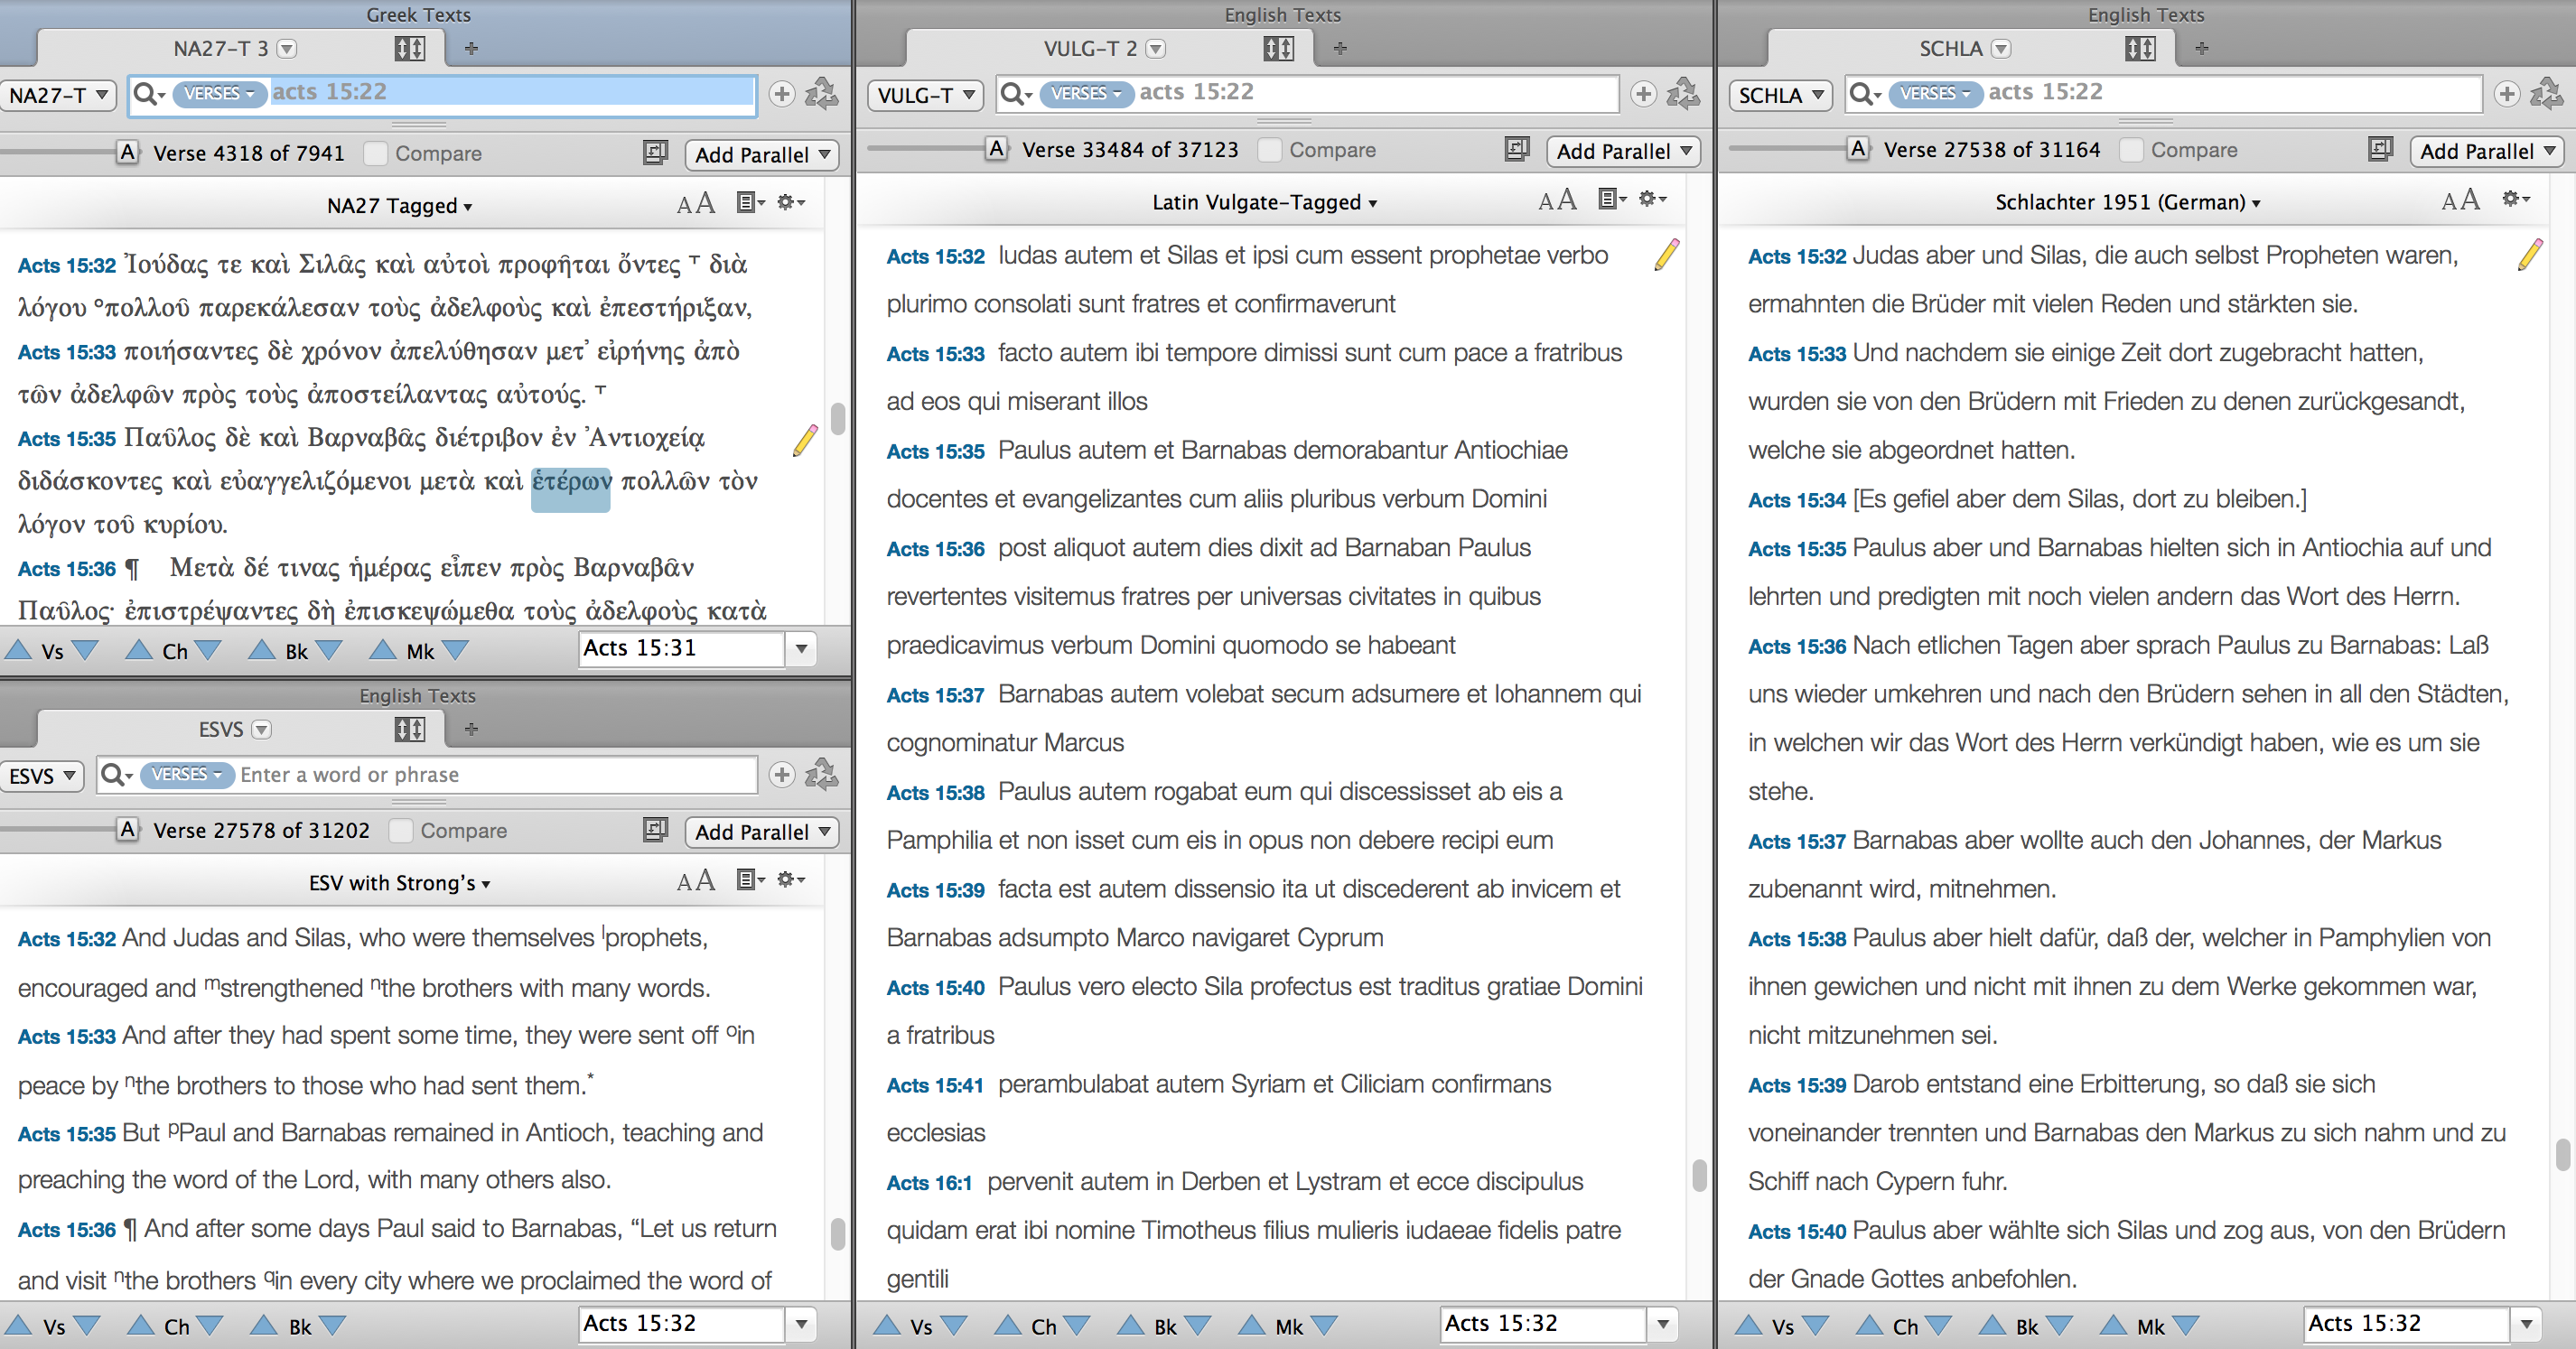
Task: Click the AA text size icon in NA27 Tagged pane
Action: point(695,204)
